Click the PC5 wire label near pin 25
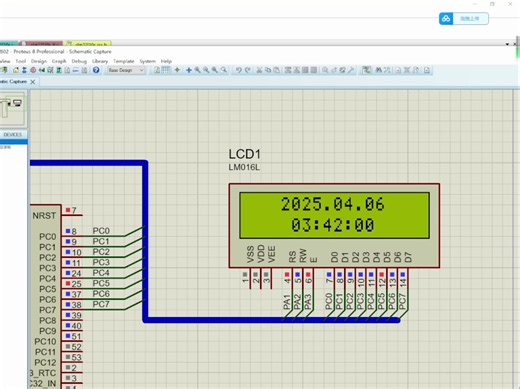This screenshot has height=389, width=520. click(x=101, y=283)
